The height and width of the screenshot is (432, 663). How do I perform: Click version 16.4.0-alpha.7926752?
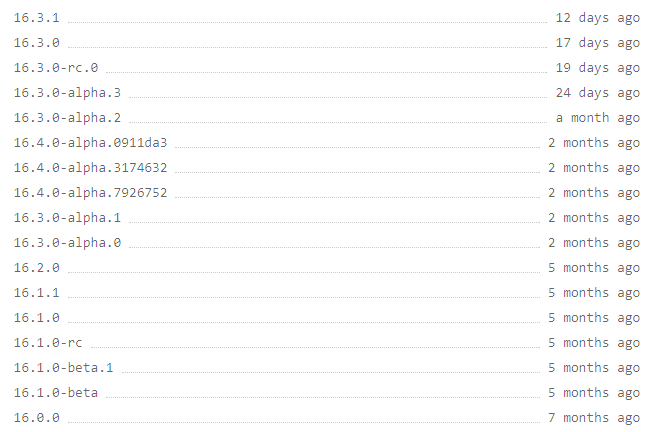coord(90,192)
